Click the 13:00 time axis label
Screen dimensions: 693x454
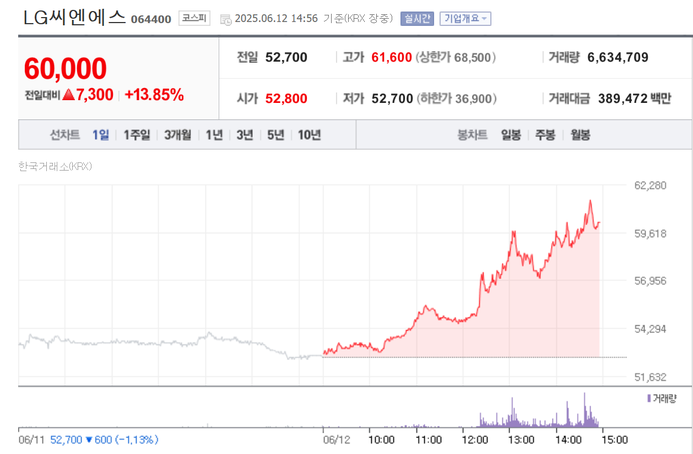pyautogui.click(x=521, y=440)
